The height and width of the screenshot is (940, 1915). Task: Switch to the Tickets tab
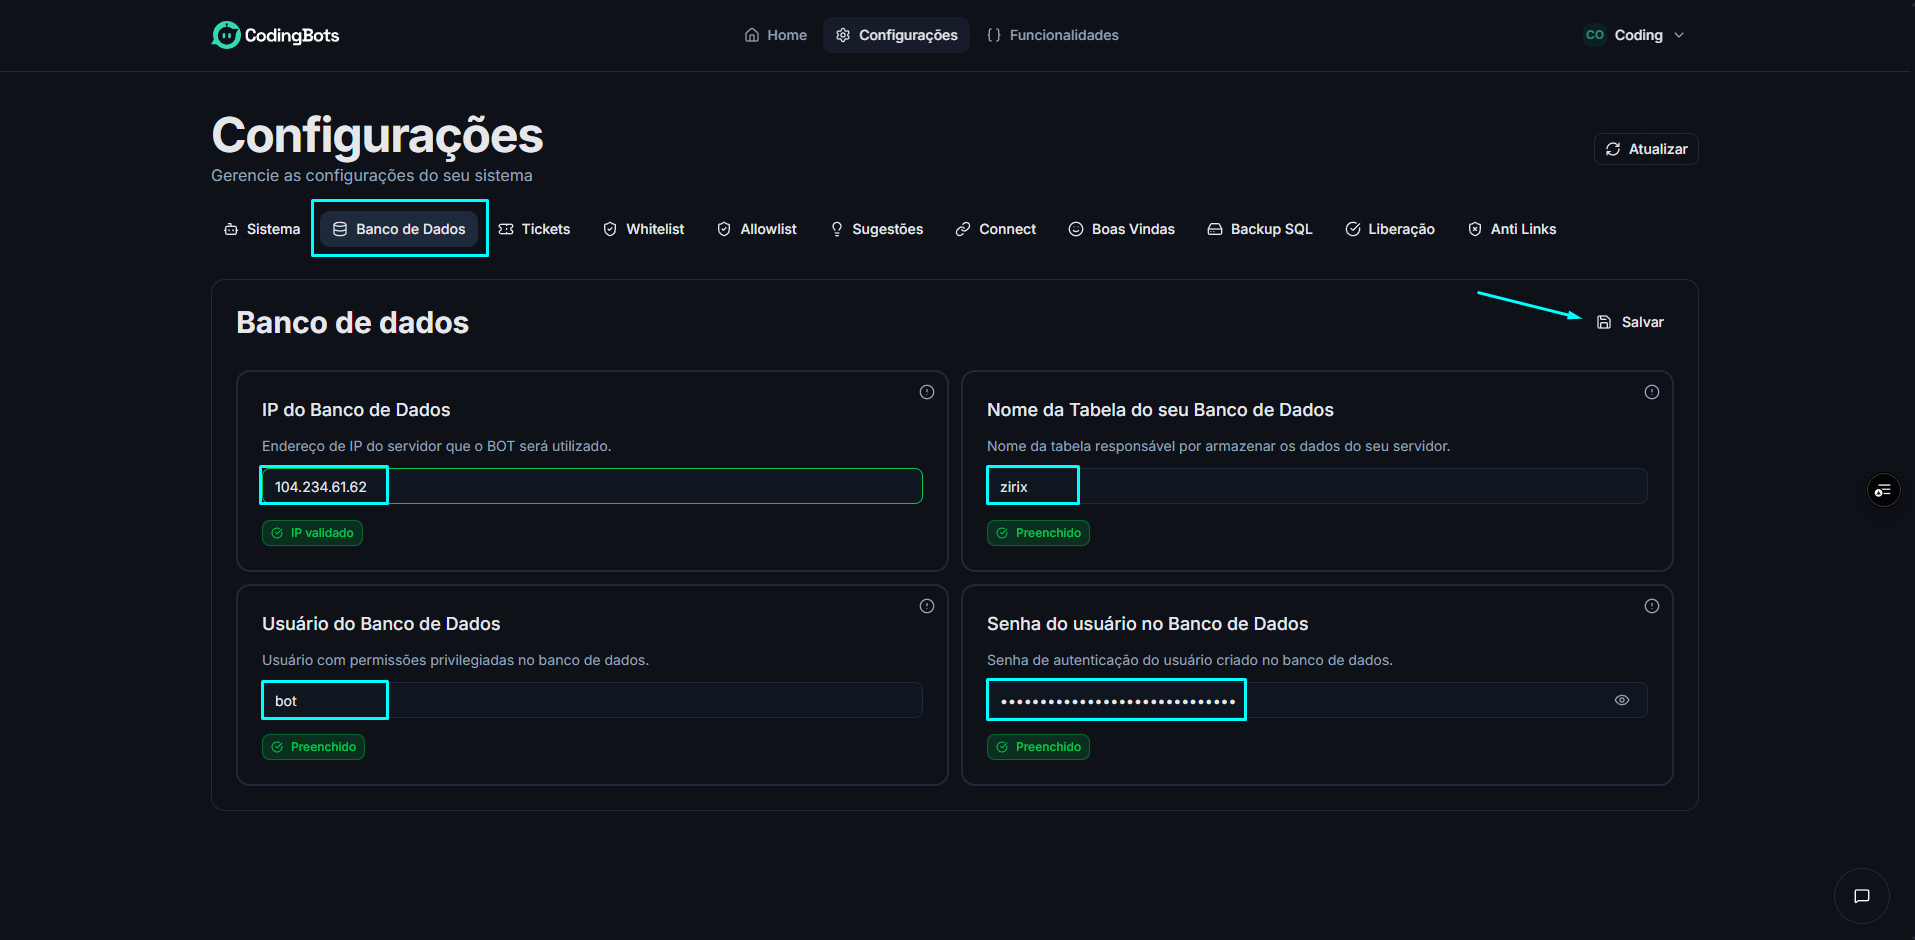[535, 228]
